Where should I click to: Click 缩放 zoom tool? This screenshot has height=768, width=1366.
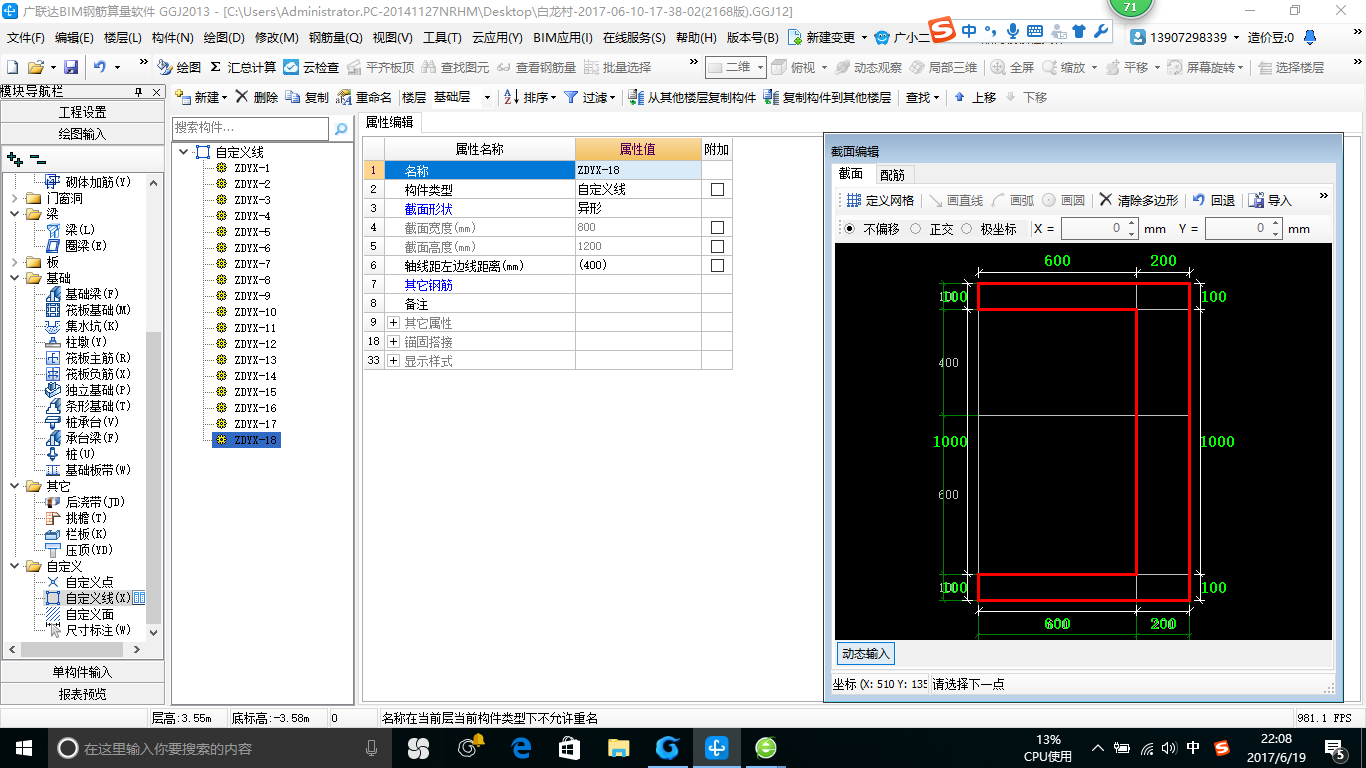click(1063, 67)
